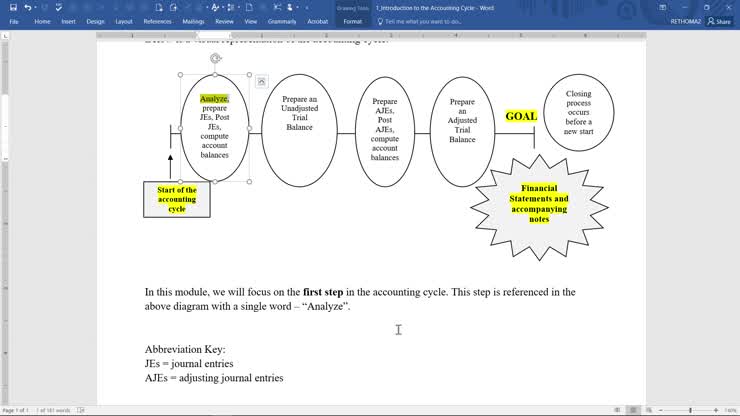Open the Drawing Tools Format tab
Screen dimensions: 740x416
pos(353,22)
